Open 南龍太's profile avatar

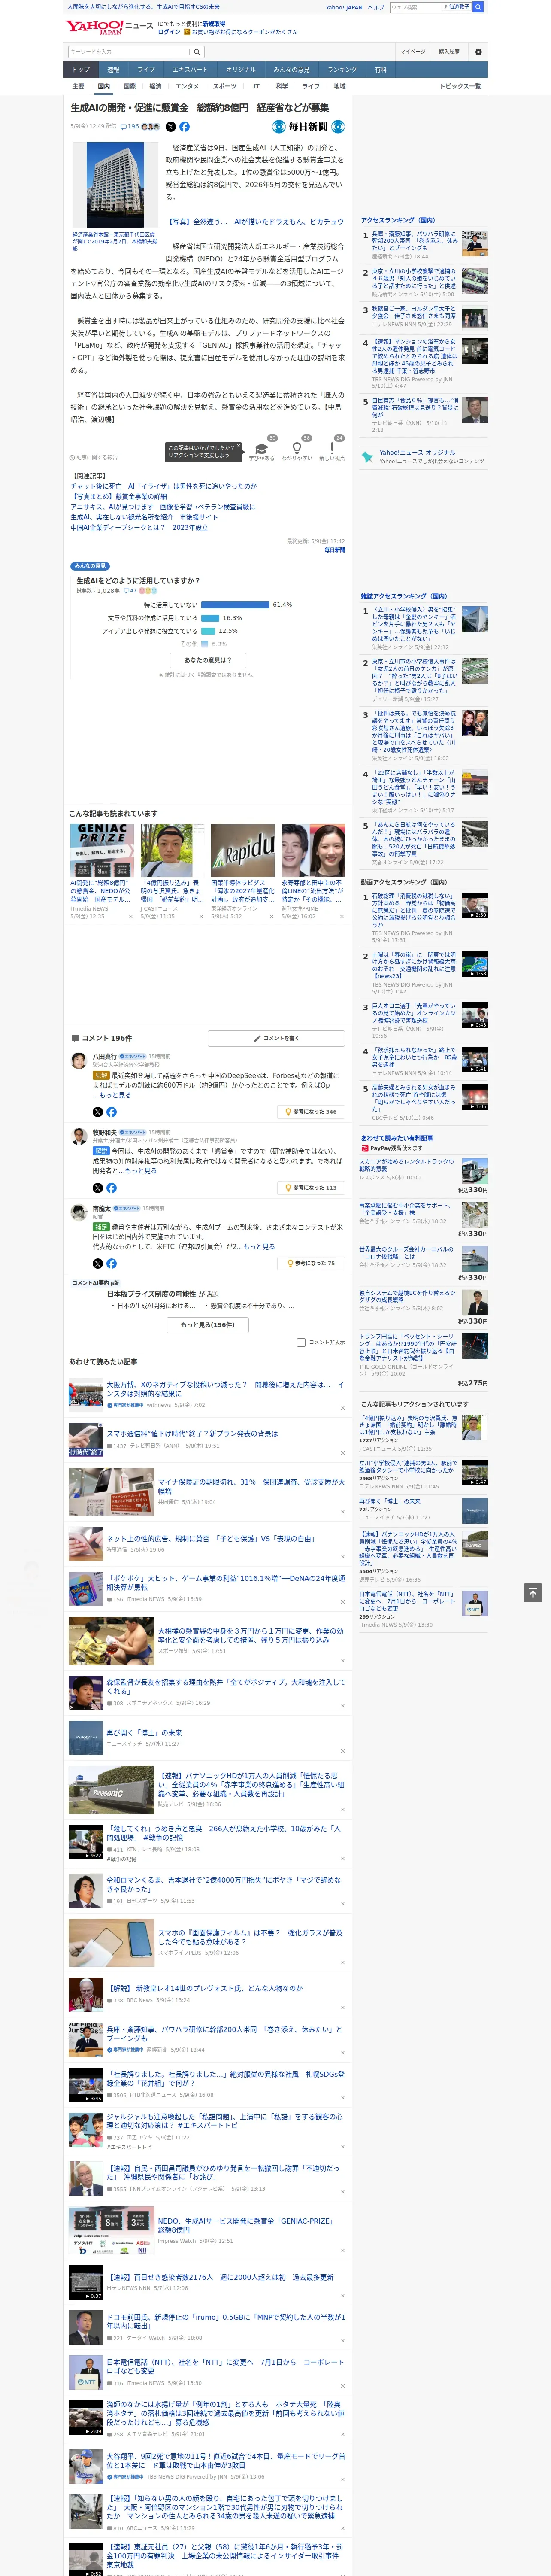pyautogui.click(x=78, y=1212)
